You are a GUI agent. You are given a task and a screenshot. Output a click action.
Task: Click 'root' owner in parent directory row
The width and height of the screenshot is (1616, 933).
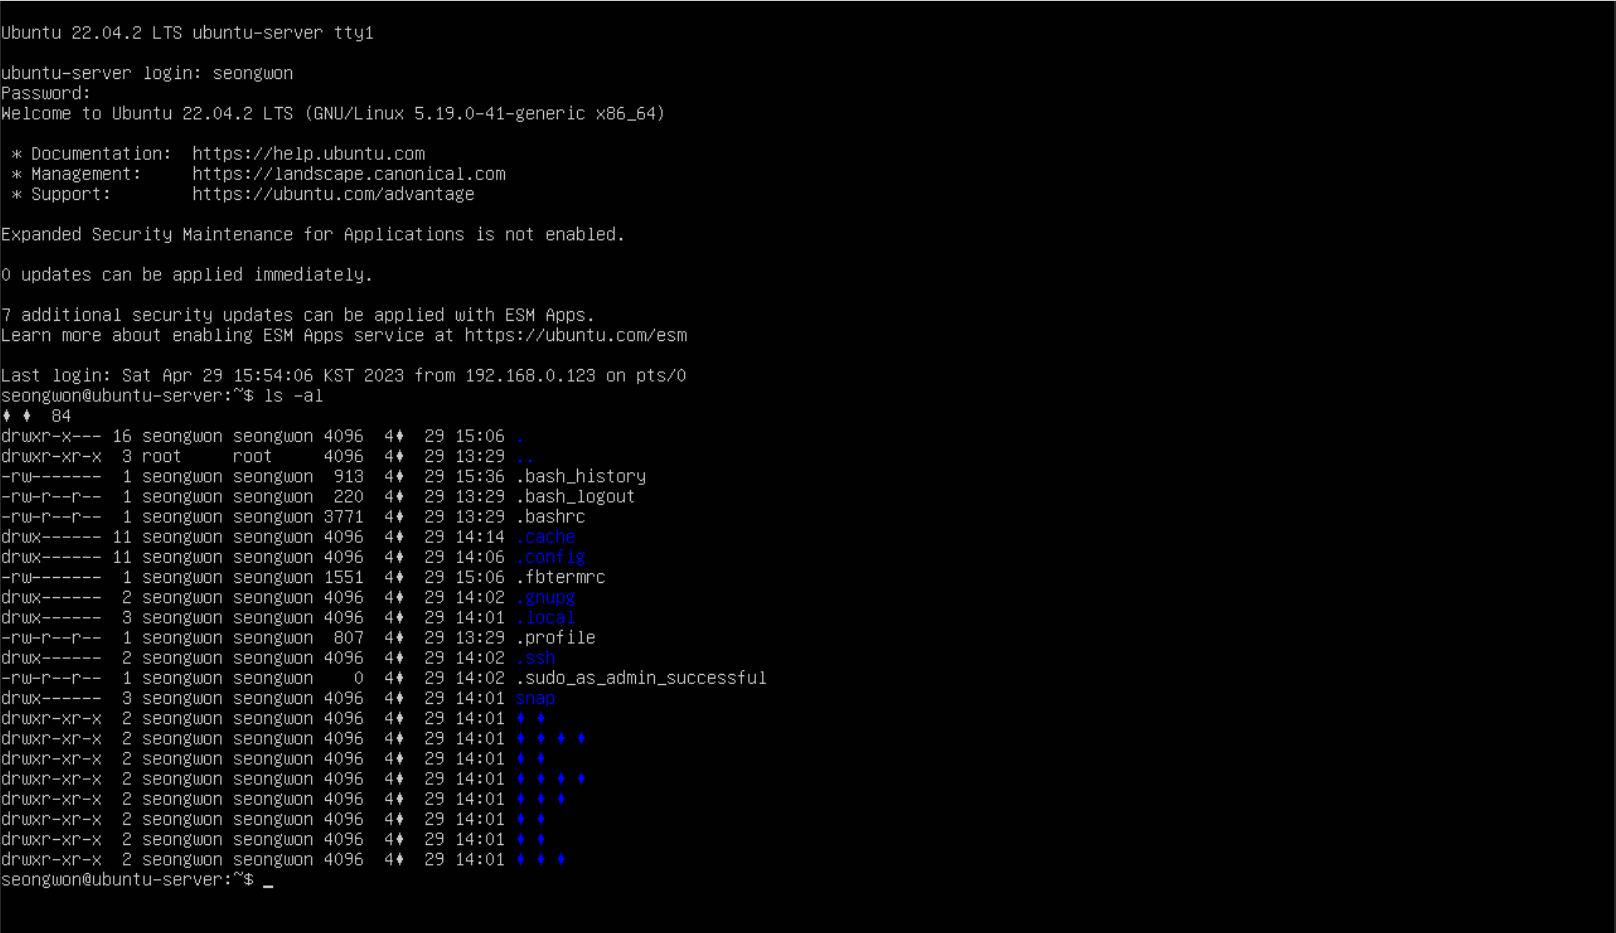162,457
